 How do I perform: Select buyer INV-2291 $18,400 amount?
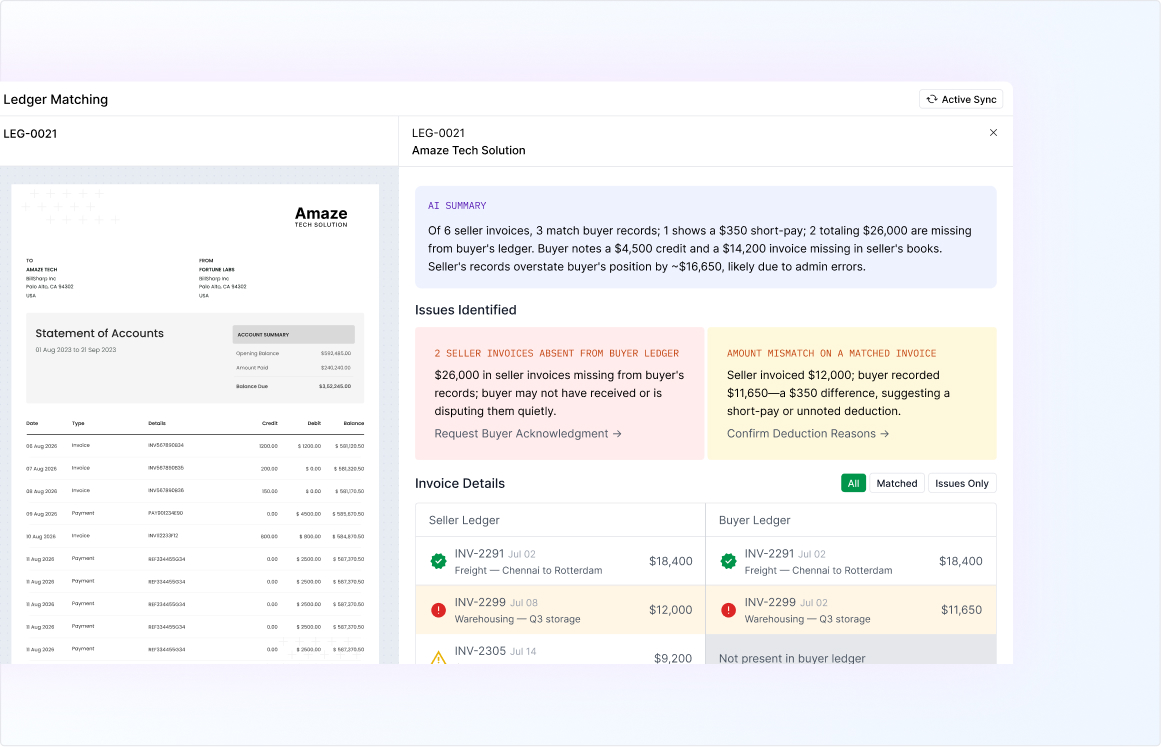click(x=960, y=561)
